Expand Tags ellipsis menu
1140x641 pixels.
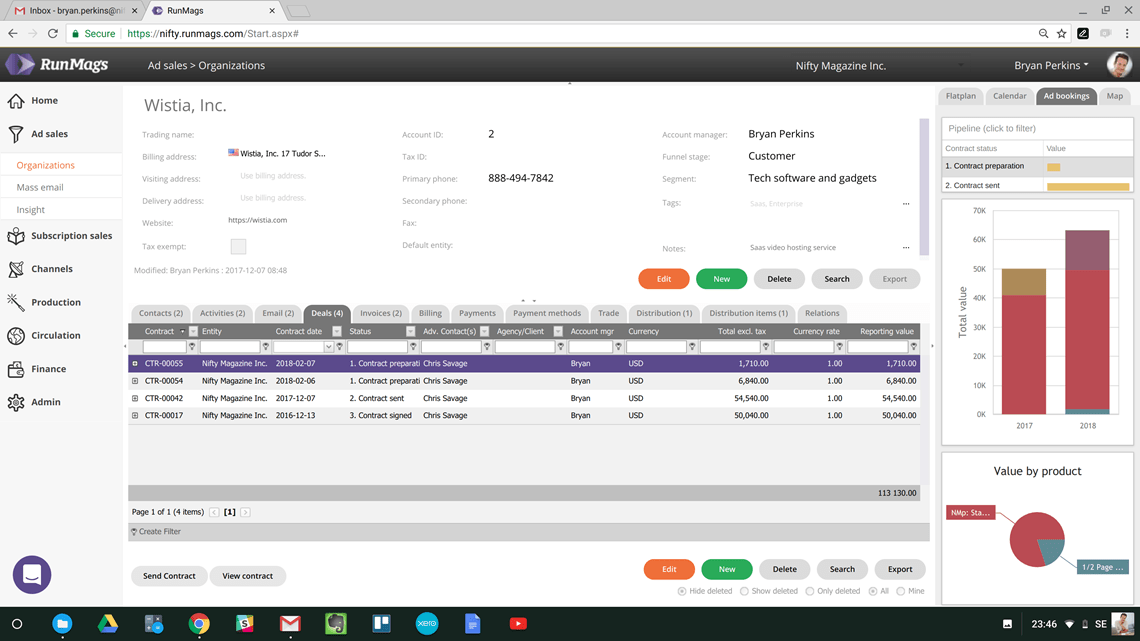click(x=906, y=203)
